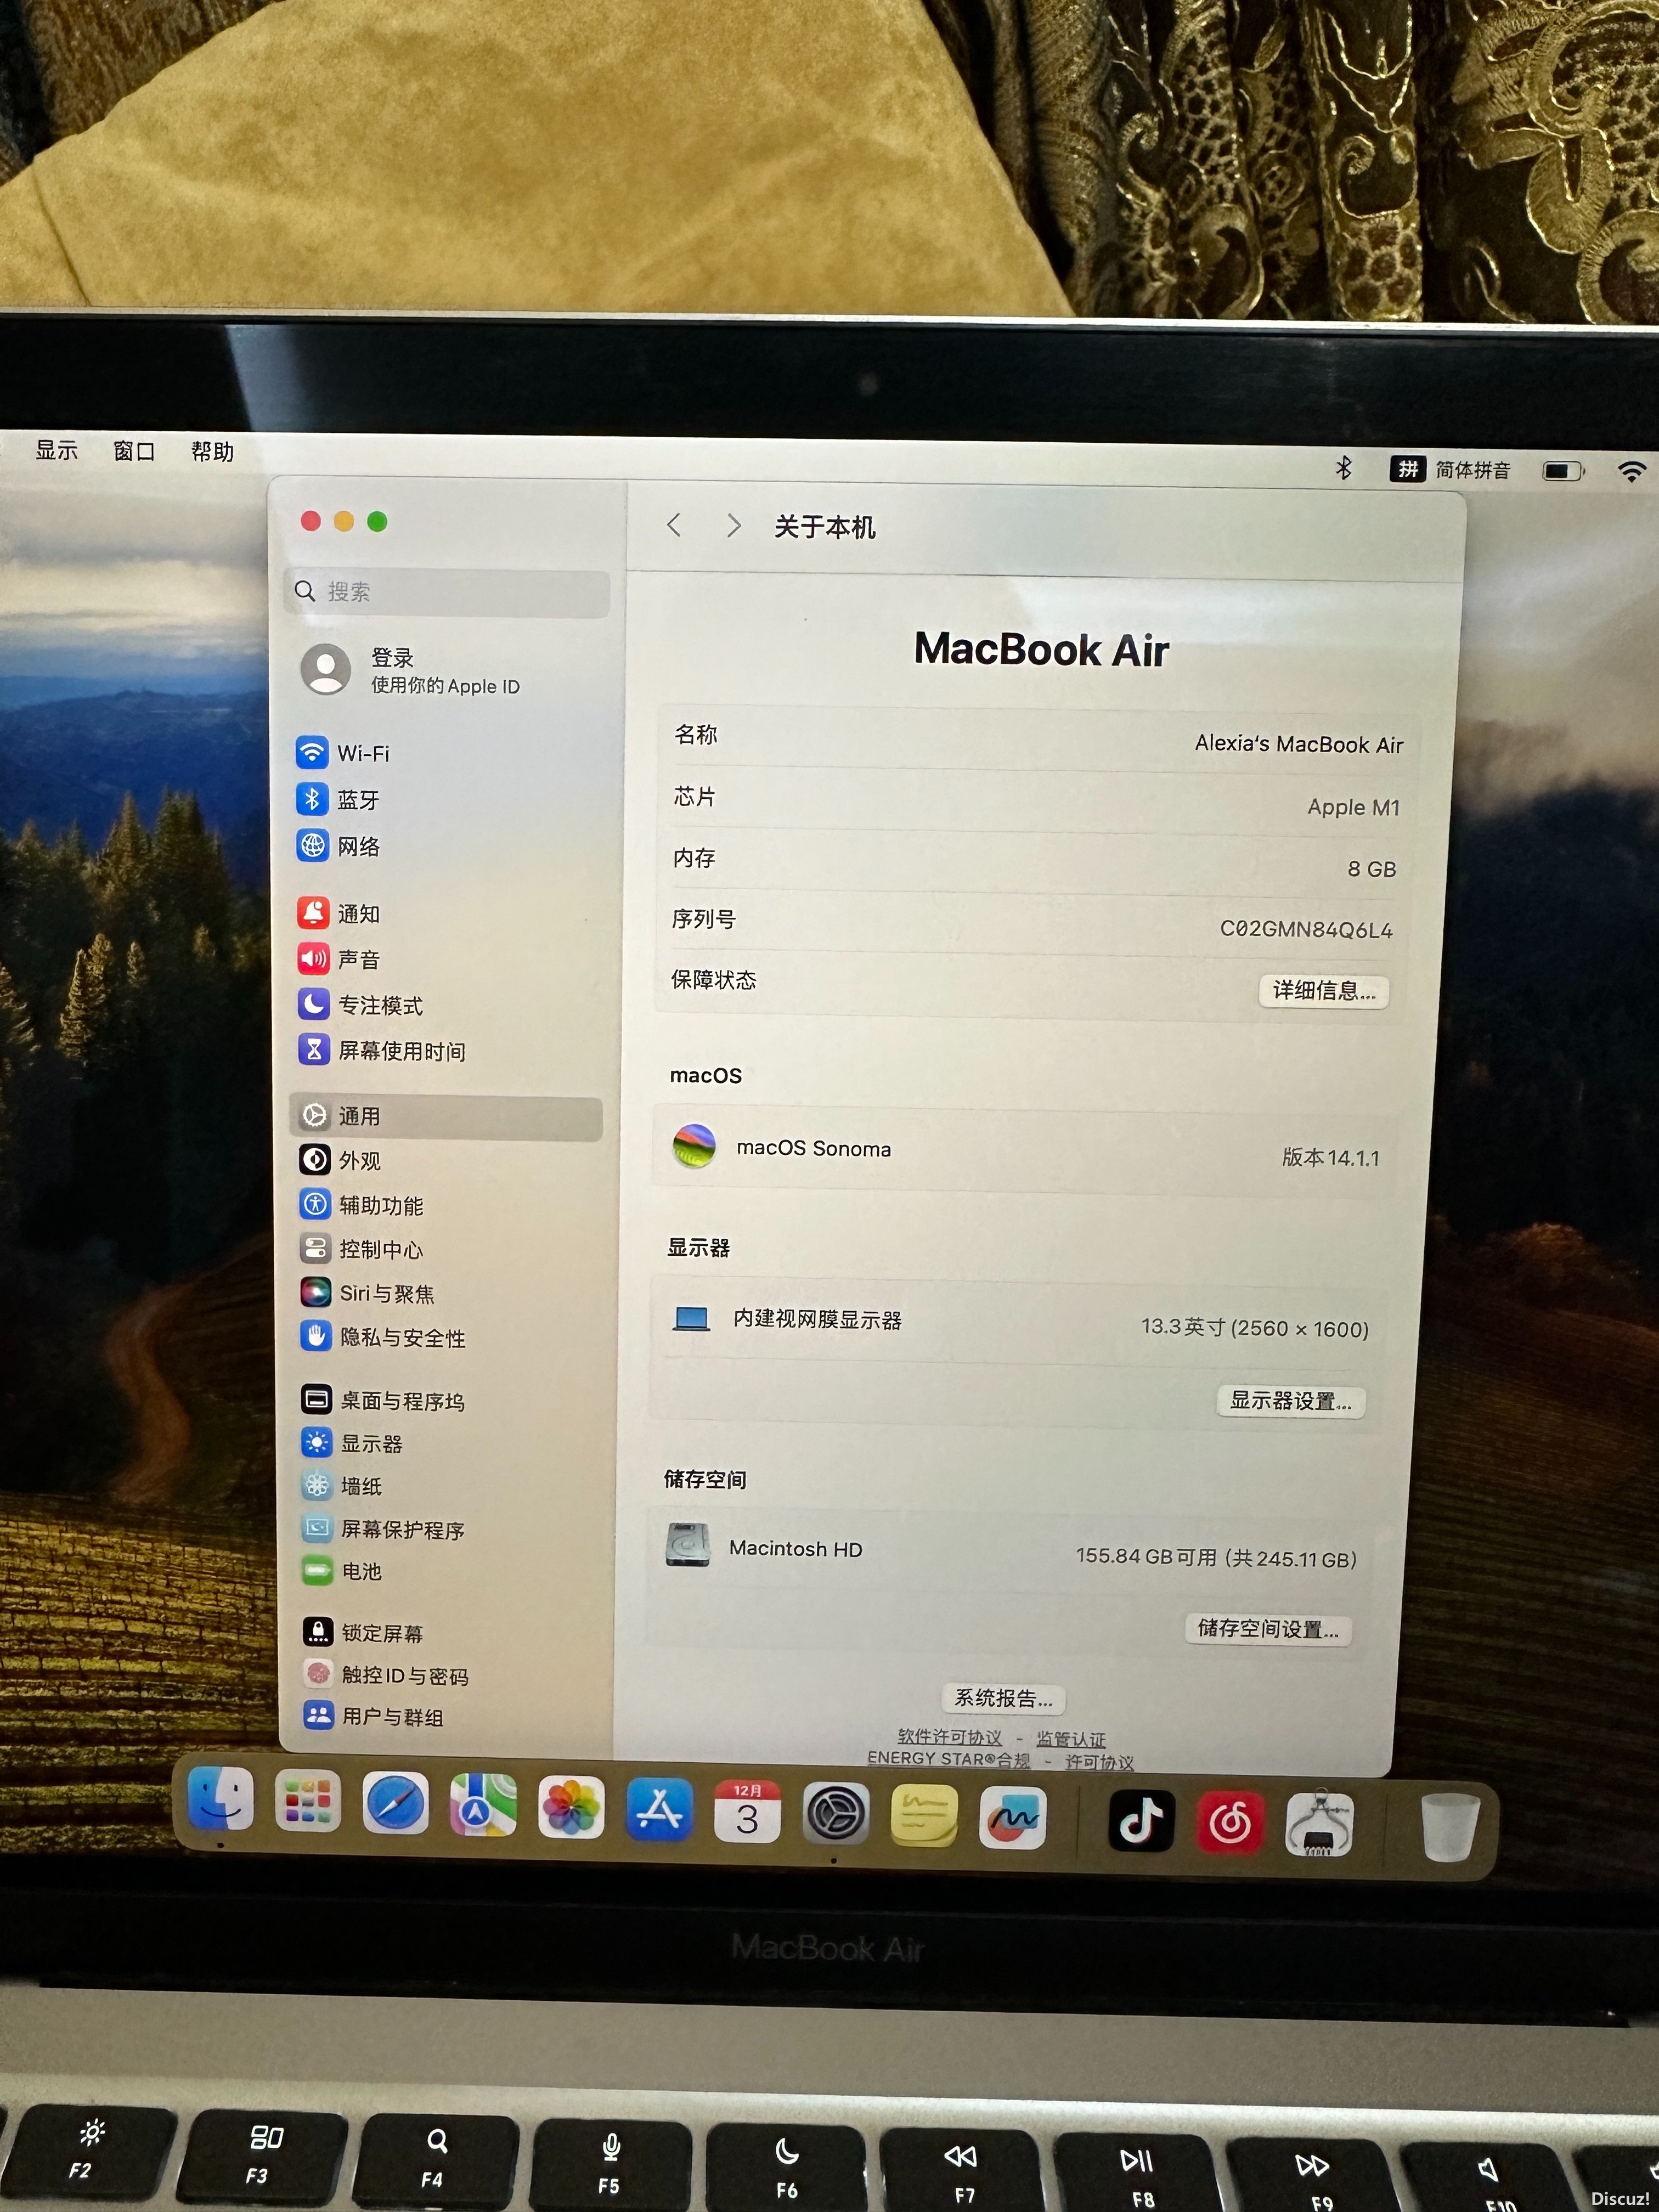Click the search (搜索) field
The height and width of the screenshot is (2212, 1659).
pyautogui.click(x=447, y=592)
